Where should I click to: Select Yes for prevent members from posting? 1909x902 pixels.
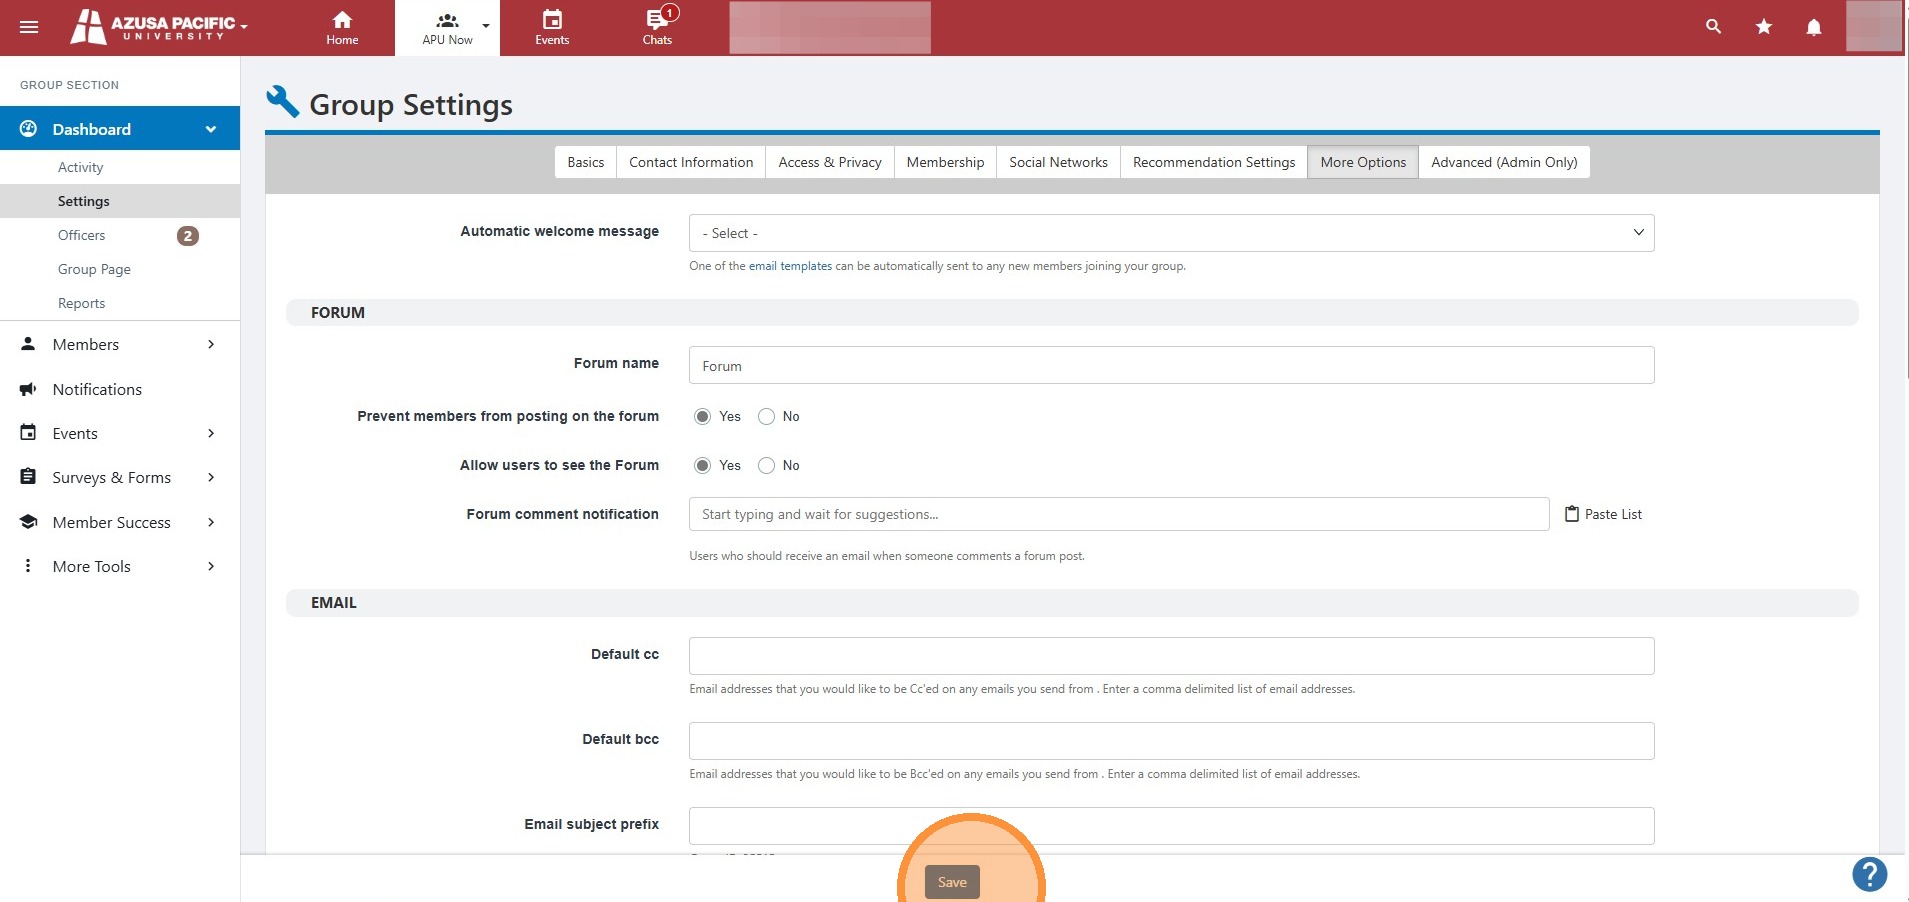pyautogui.click(x=702, y=416)
